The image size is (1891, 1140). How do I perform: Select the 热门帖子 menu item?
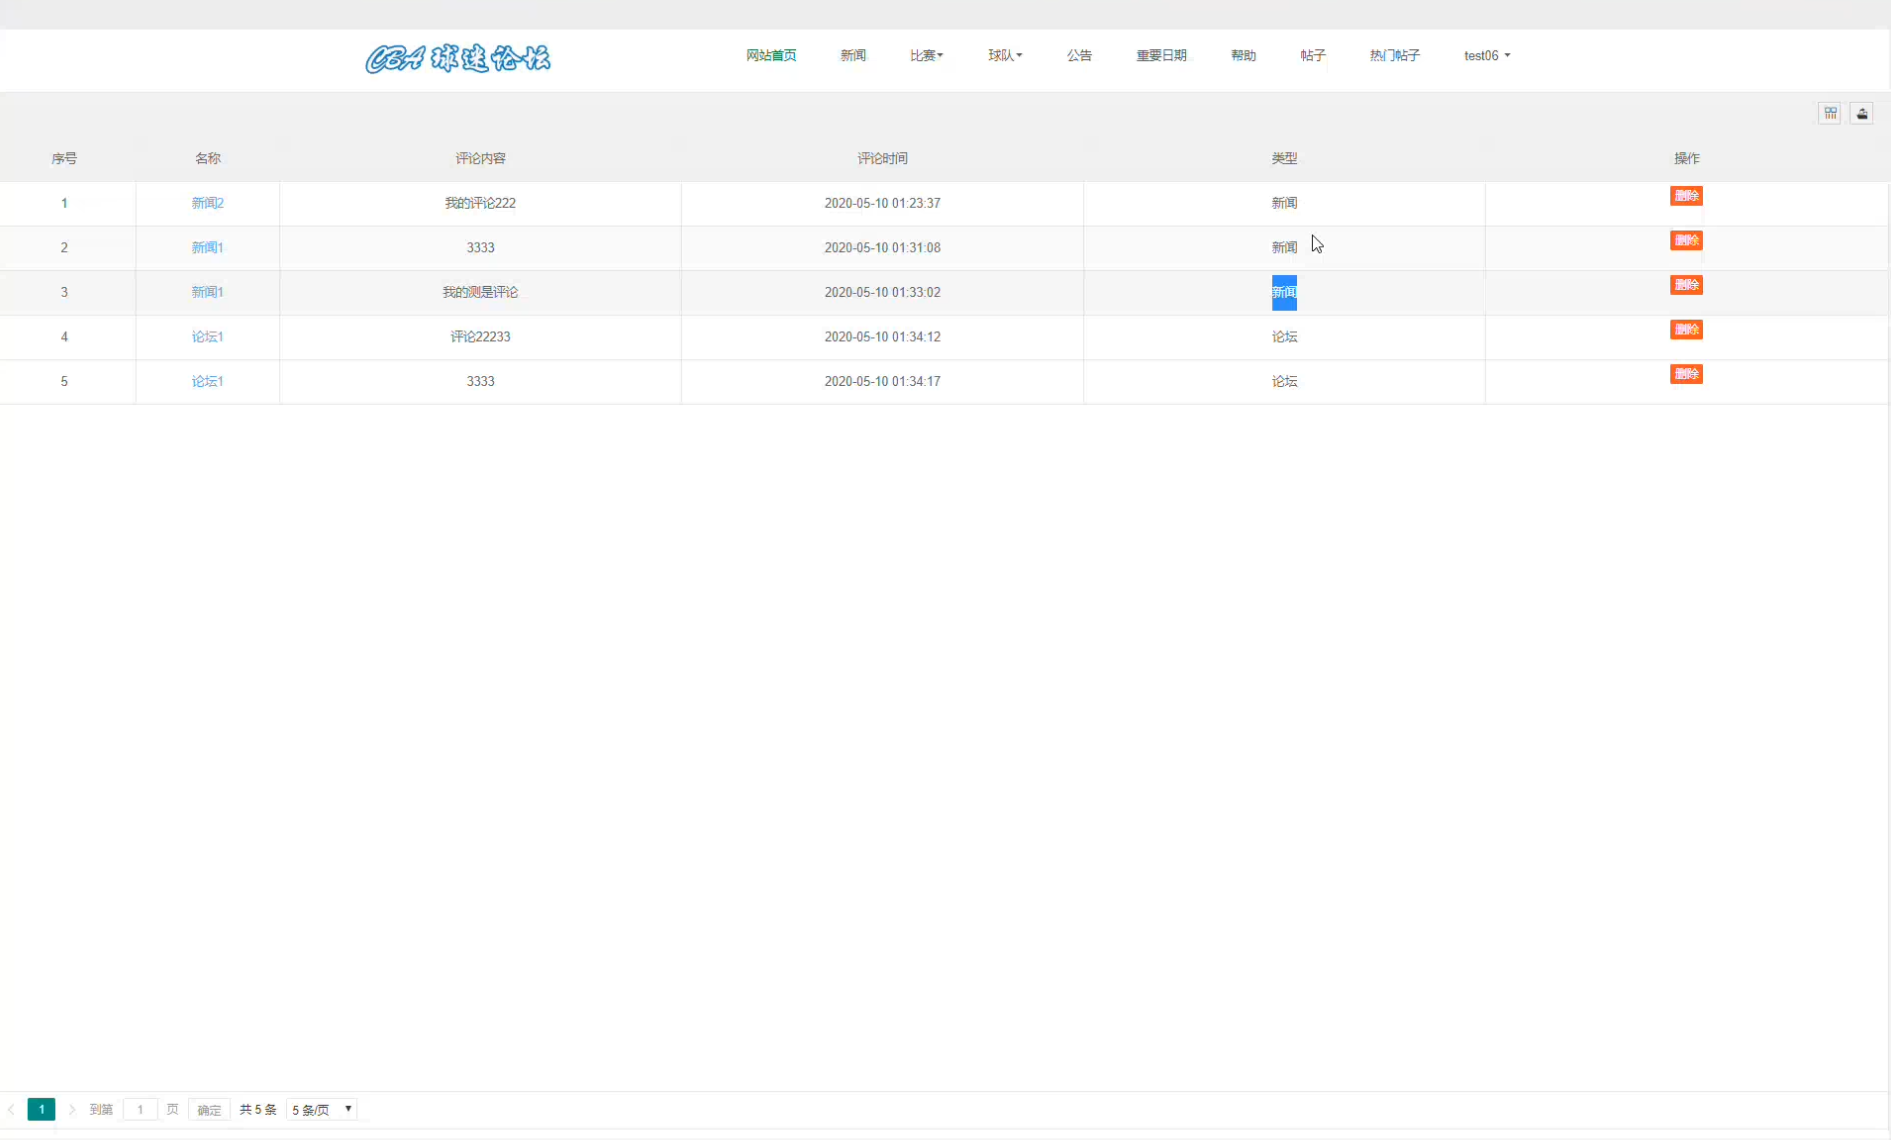pos(1394,55)
